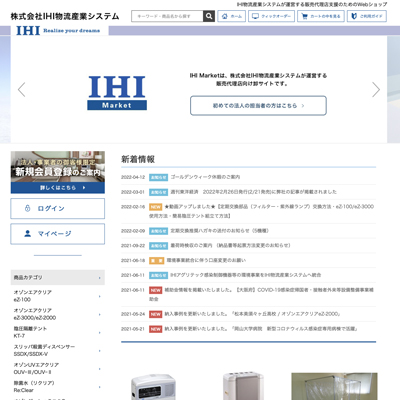The image size is (400, 400).
Task: Open the new member registration banner
Action: click(58, 172)
